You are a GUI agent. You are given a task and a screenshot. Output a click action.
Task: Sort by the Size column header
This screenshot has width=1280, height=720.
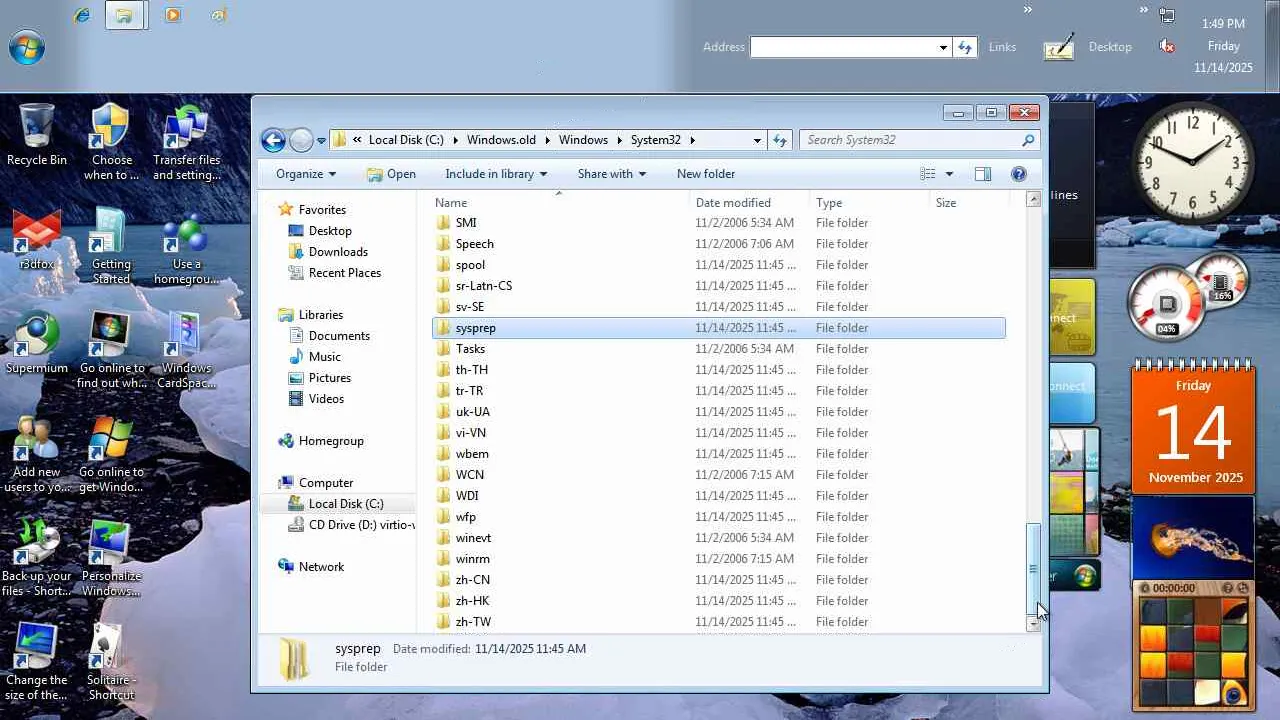pos(969,202)
